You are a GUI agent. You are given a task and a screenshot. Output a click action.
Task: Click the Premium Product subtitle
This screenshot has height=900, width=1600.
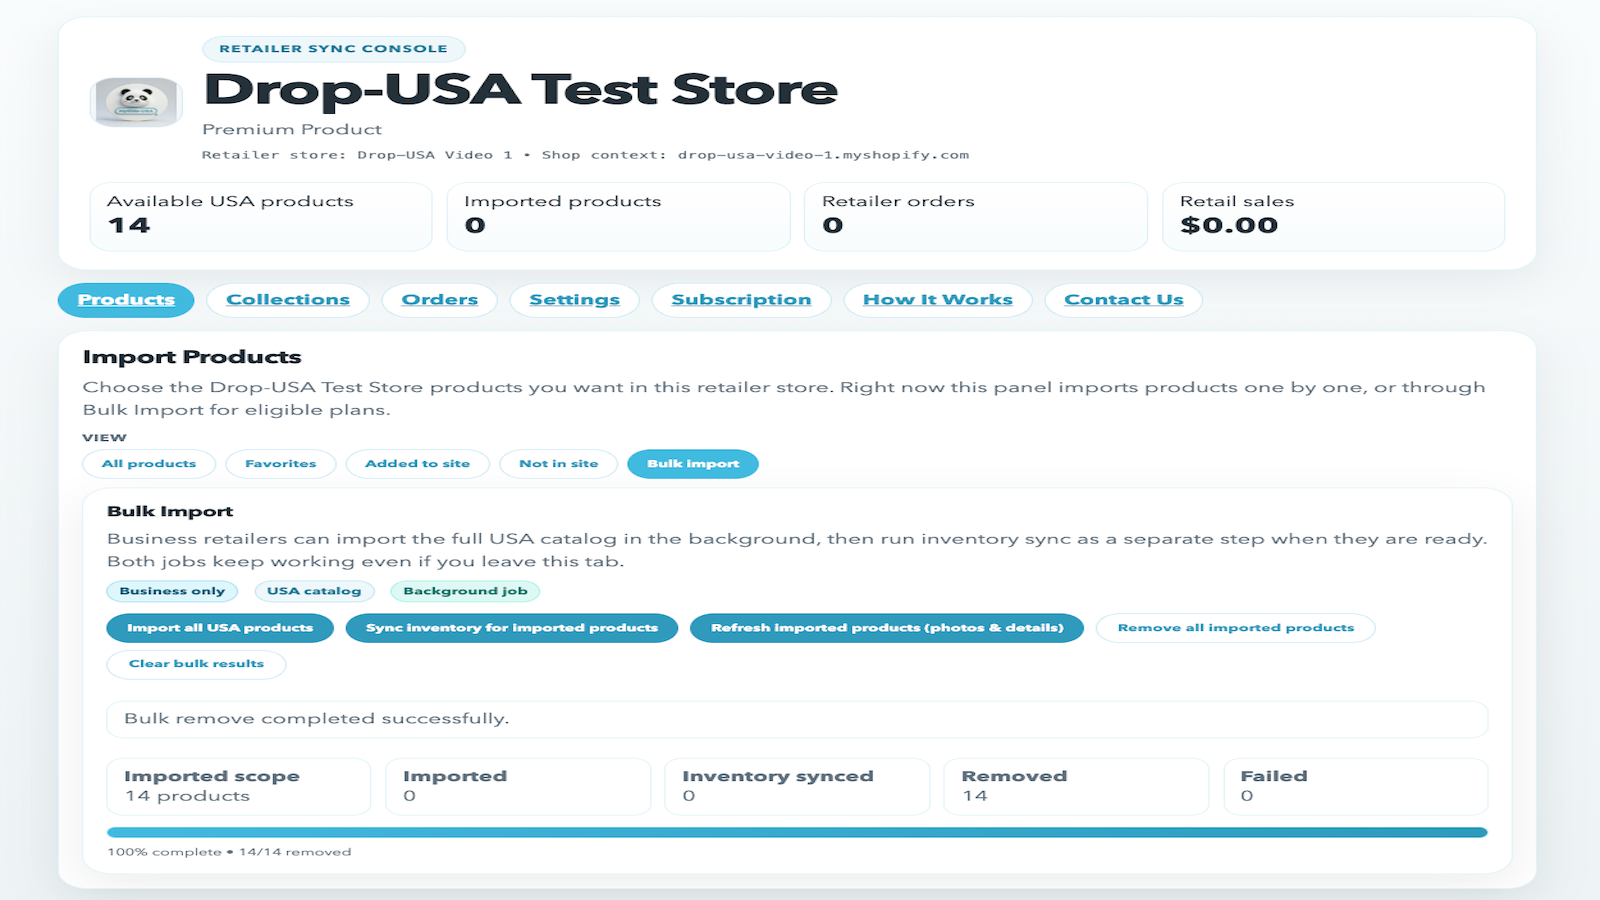292,129
